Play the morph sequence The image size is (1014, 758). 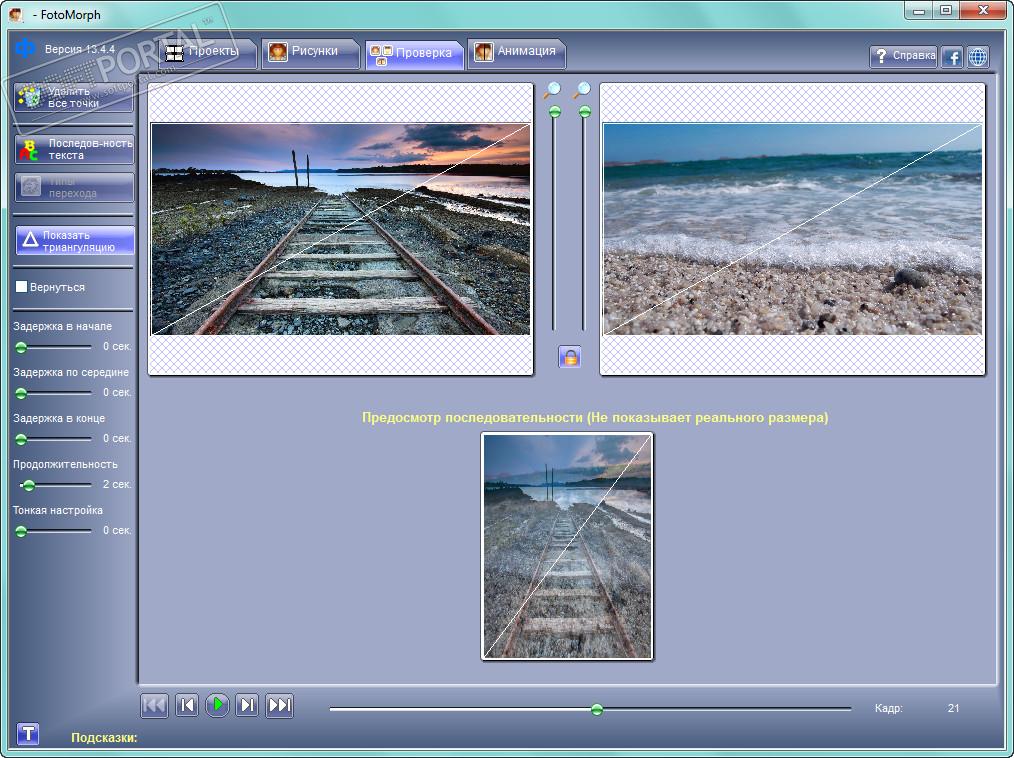click(217, 704)
